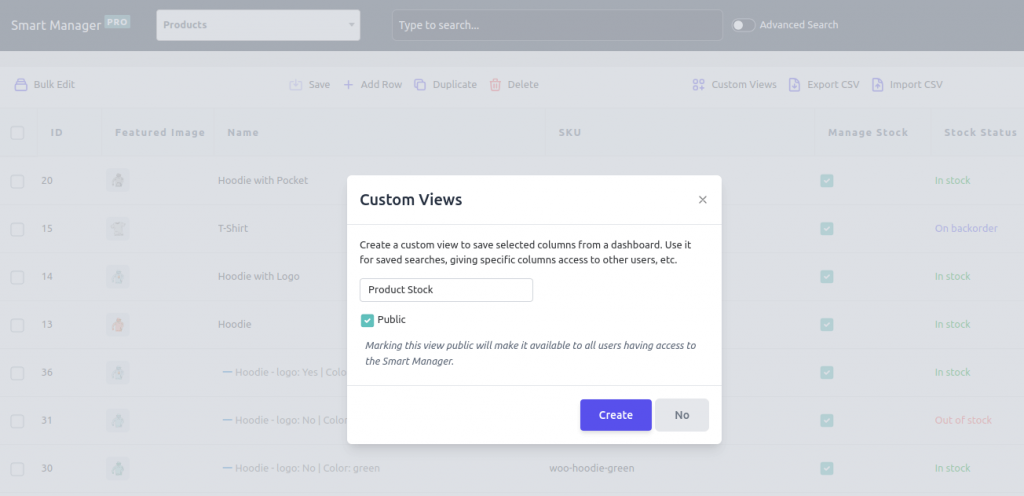1024x496 pixels.
Task: Toggle Manage Stock for product 13 Hoodie
Action: (x=827, y=324)
